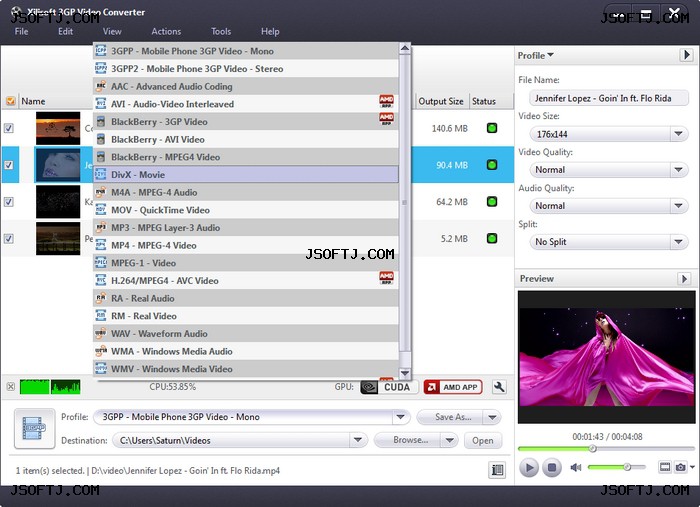
Task: Select AAC - Advanced Audio Coding profile
Action: (x=246, y=86)
